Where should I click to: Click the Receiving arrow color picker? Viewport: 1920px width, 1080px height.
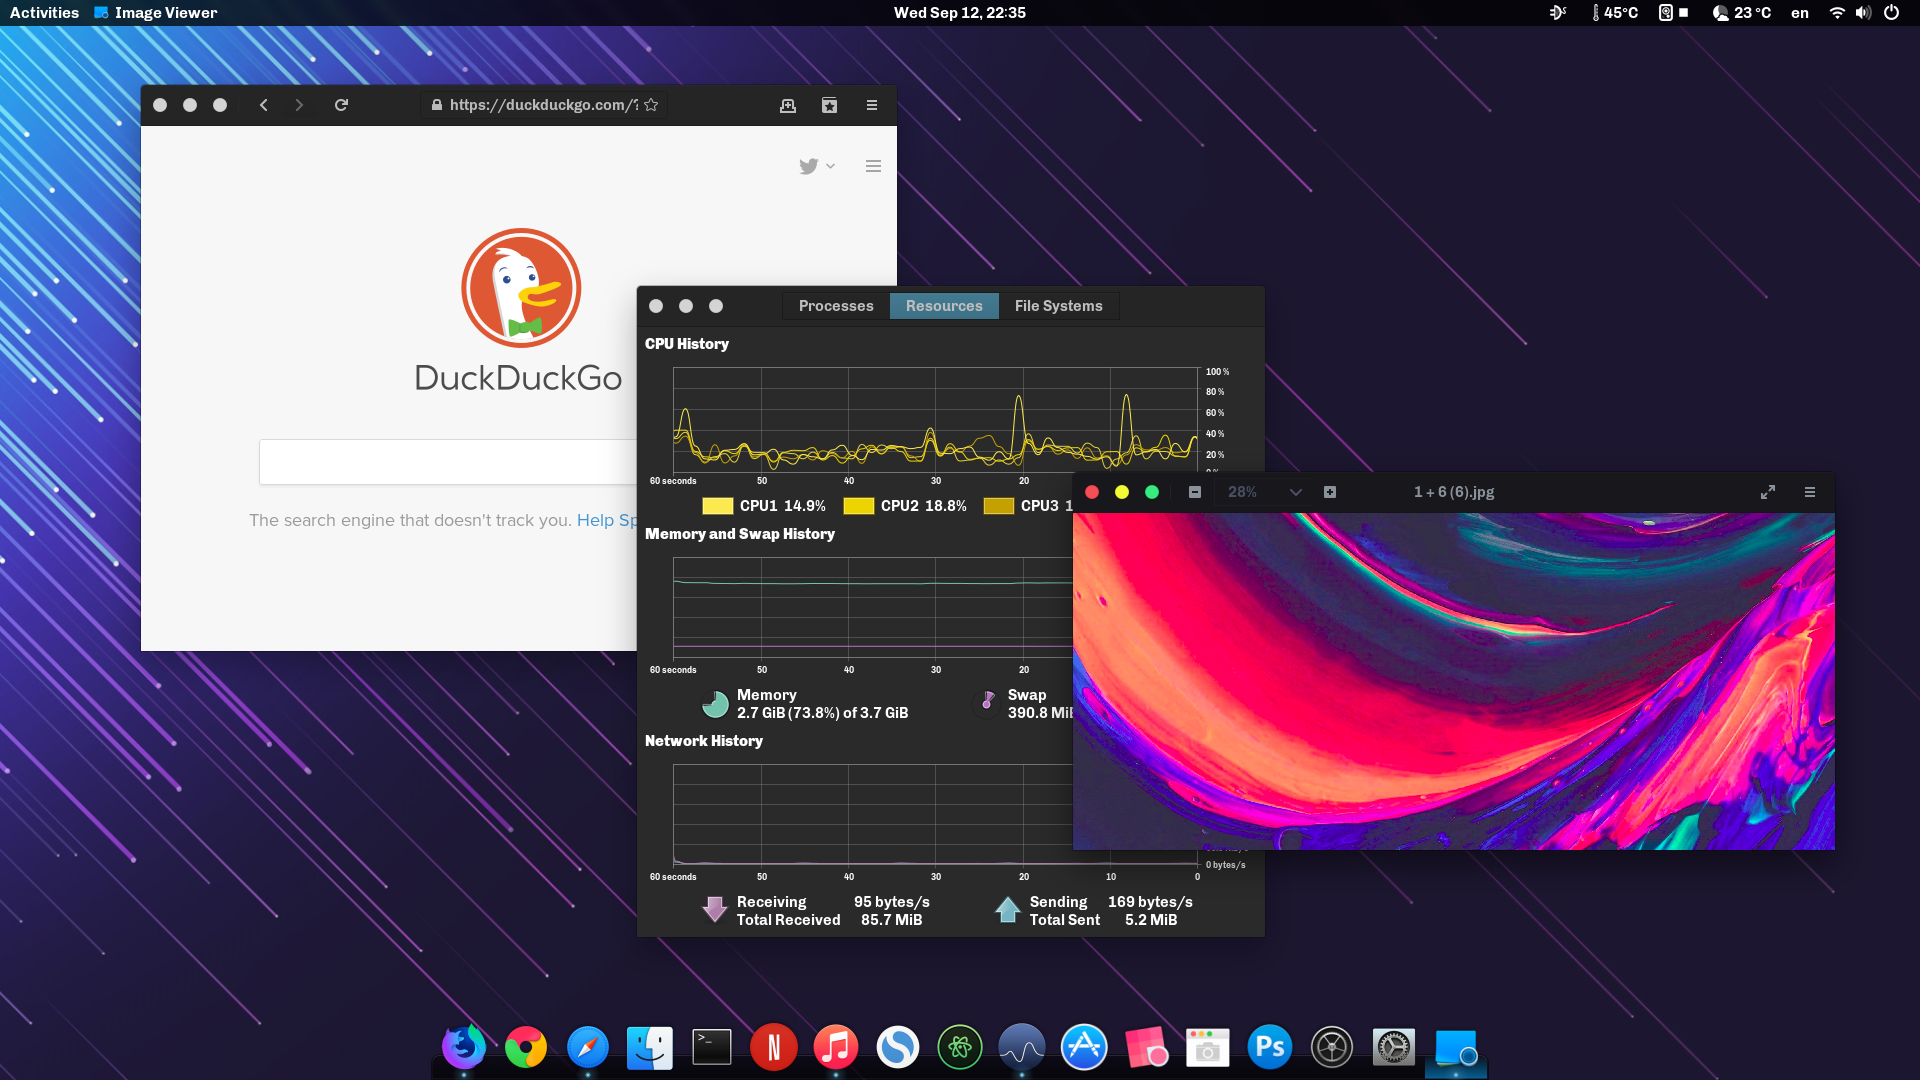tap(714, 909)
